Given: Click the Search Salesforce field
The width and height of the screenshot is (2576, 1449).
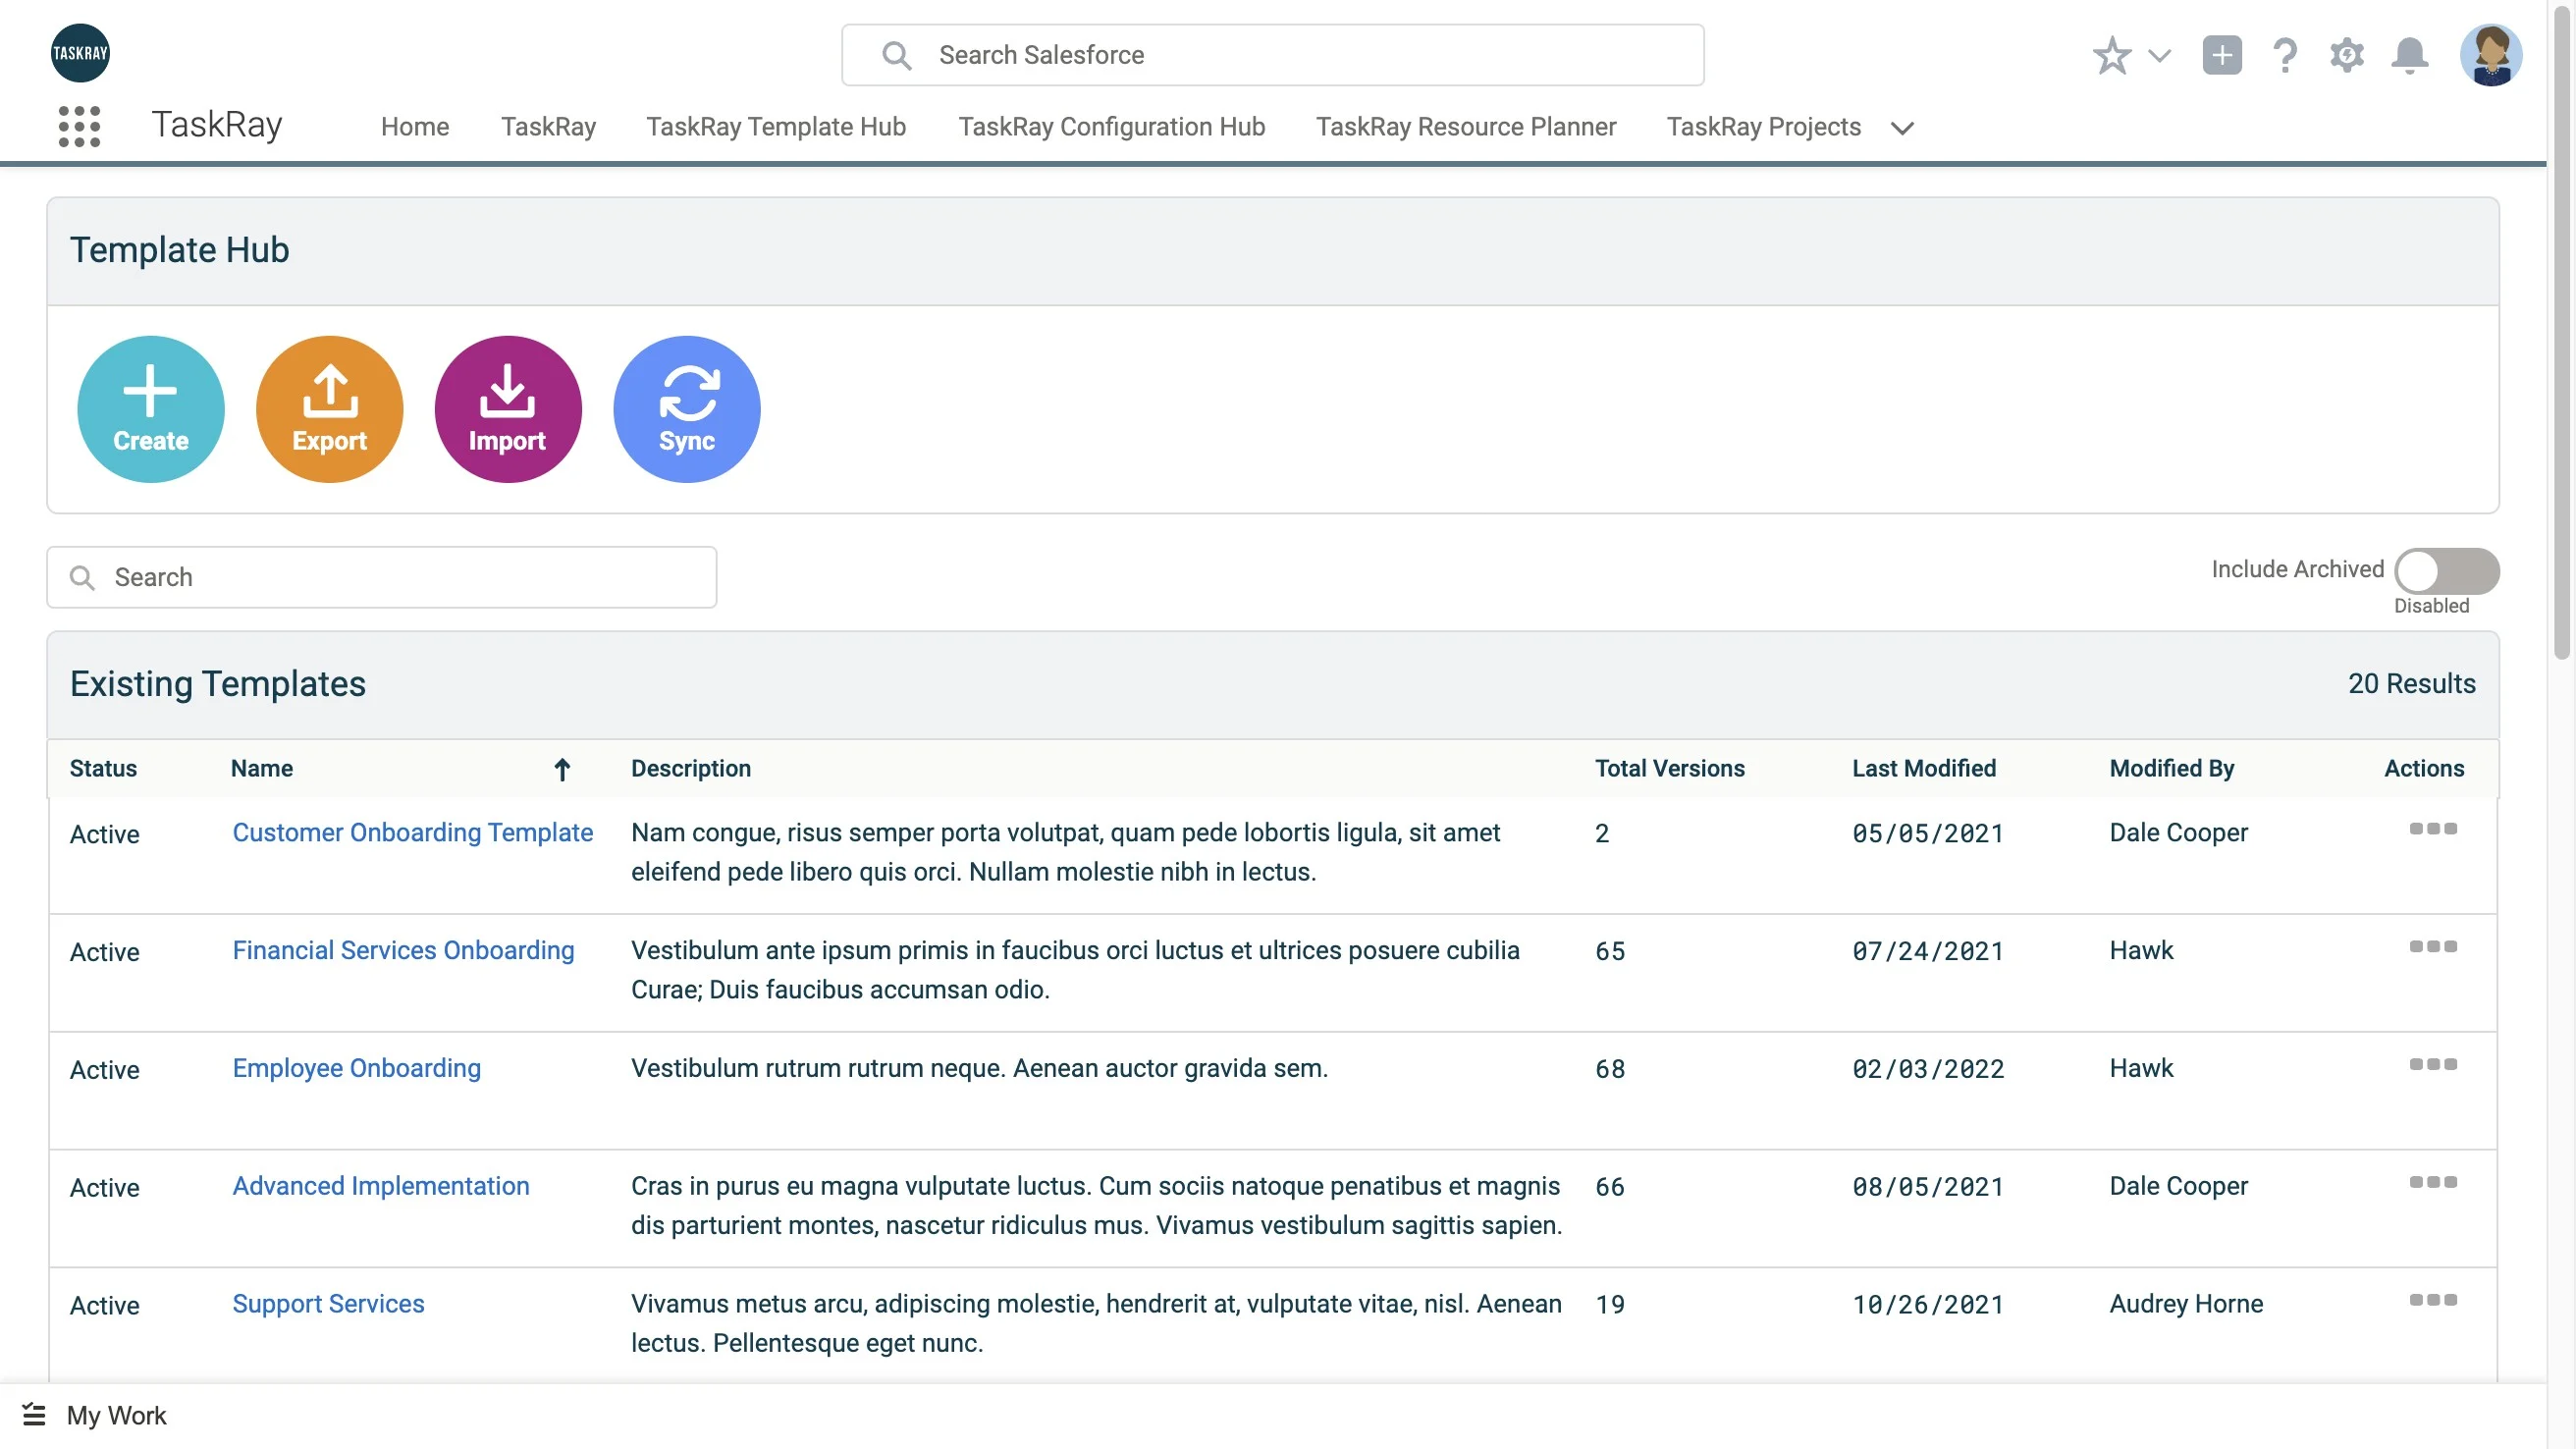Looking at the screenshot, I should point(1272,55).
